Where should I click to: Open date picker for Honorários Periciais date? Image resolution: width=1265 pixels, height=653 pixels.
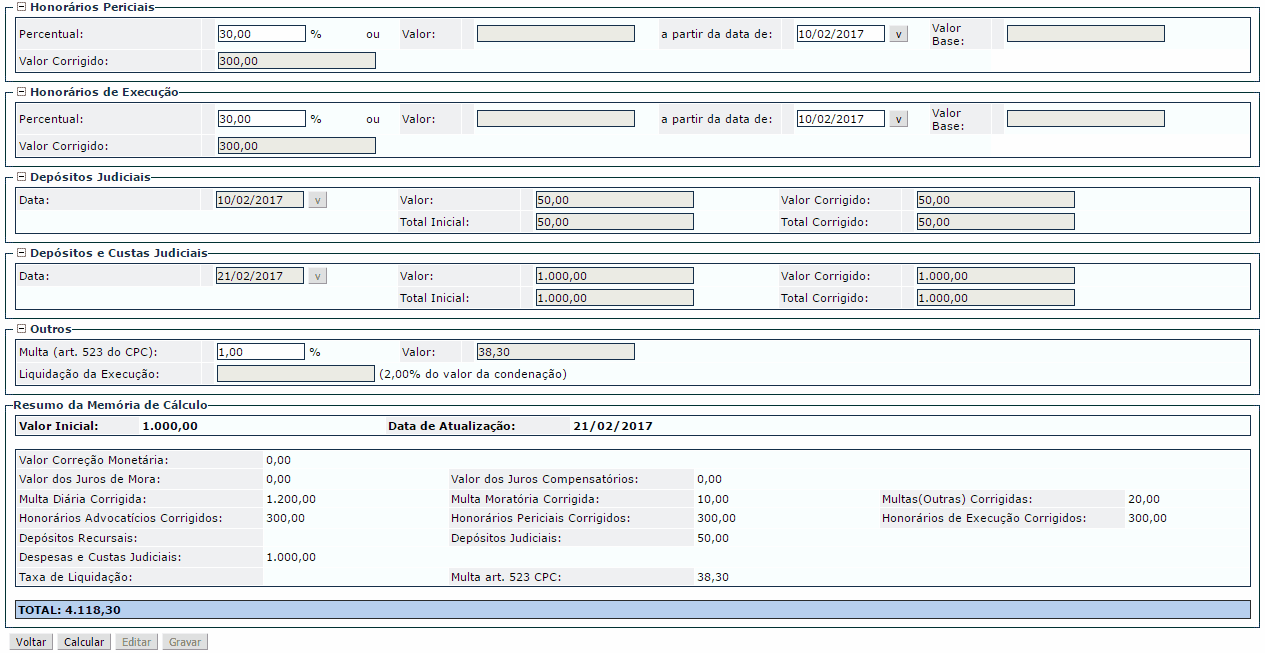click(899, 34)
